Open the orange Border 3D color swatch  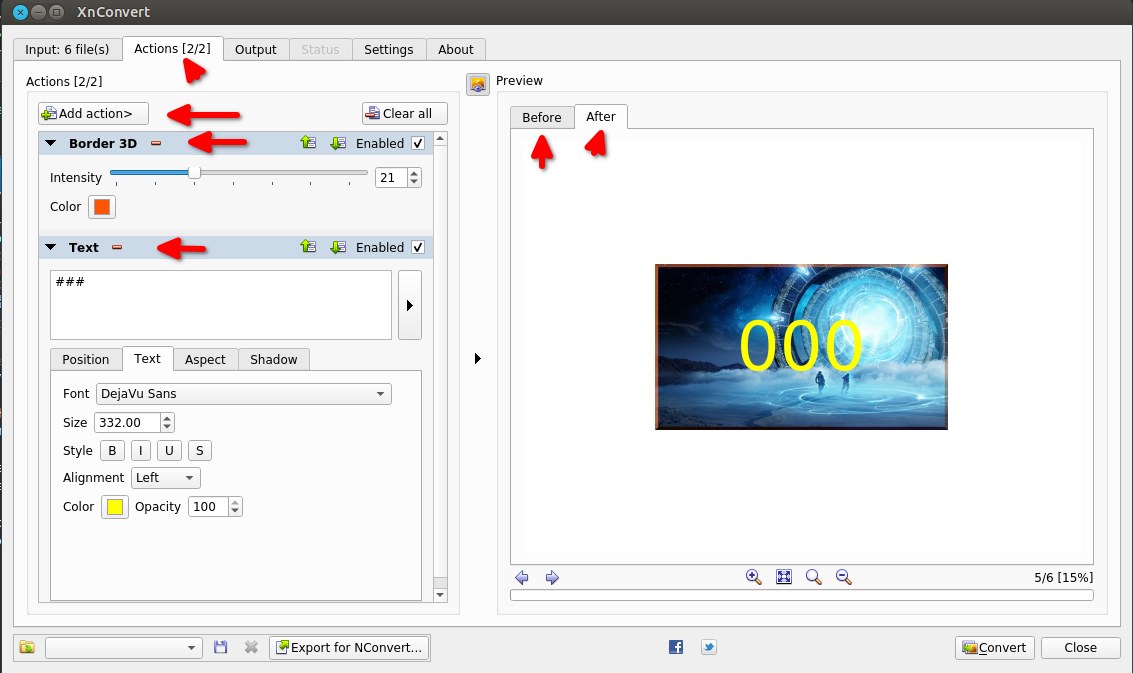tap(102, 207)
